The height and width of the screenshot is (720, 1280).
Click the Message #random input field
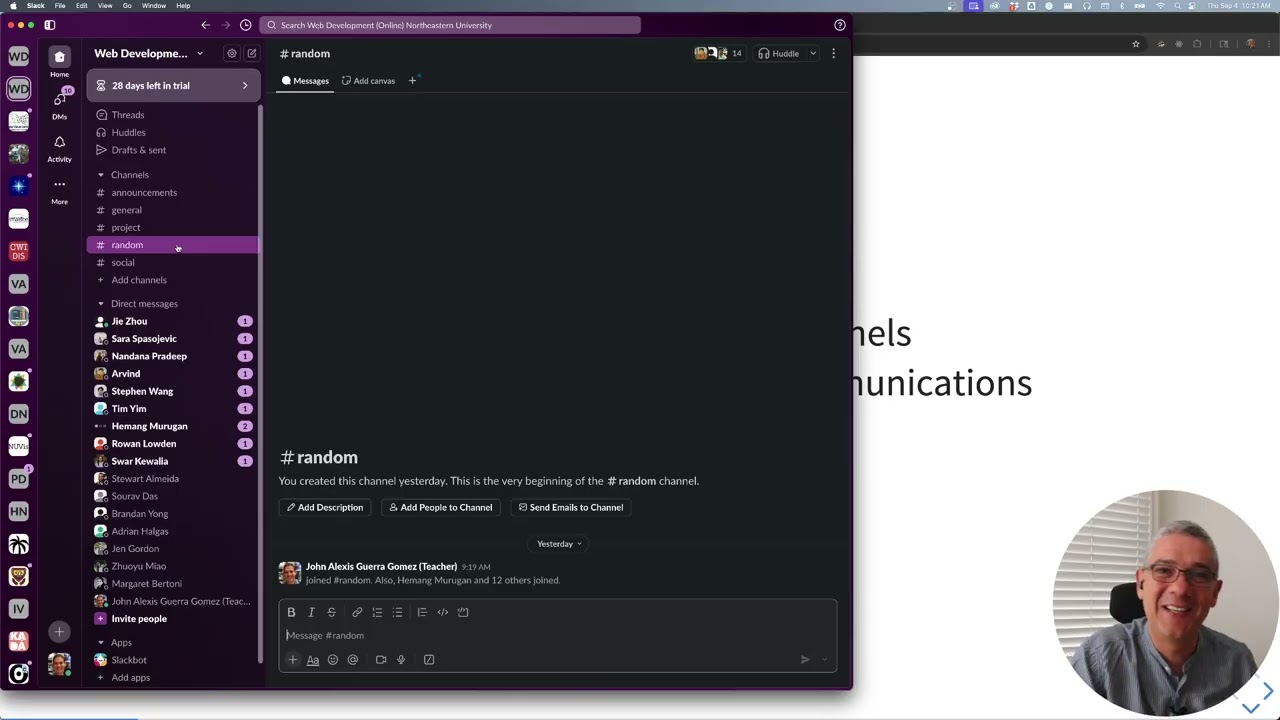[558, 635]
